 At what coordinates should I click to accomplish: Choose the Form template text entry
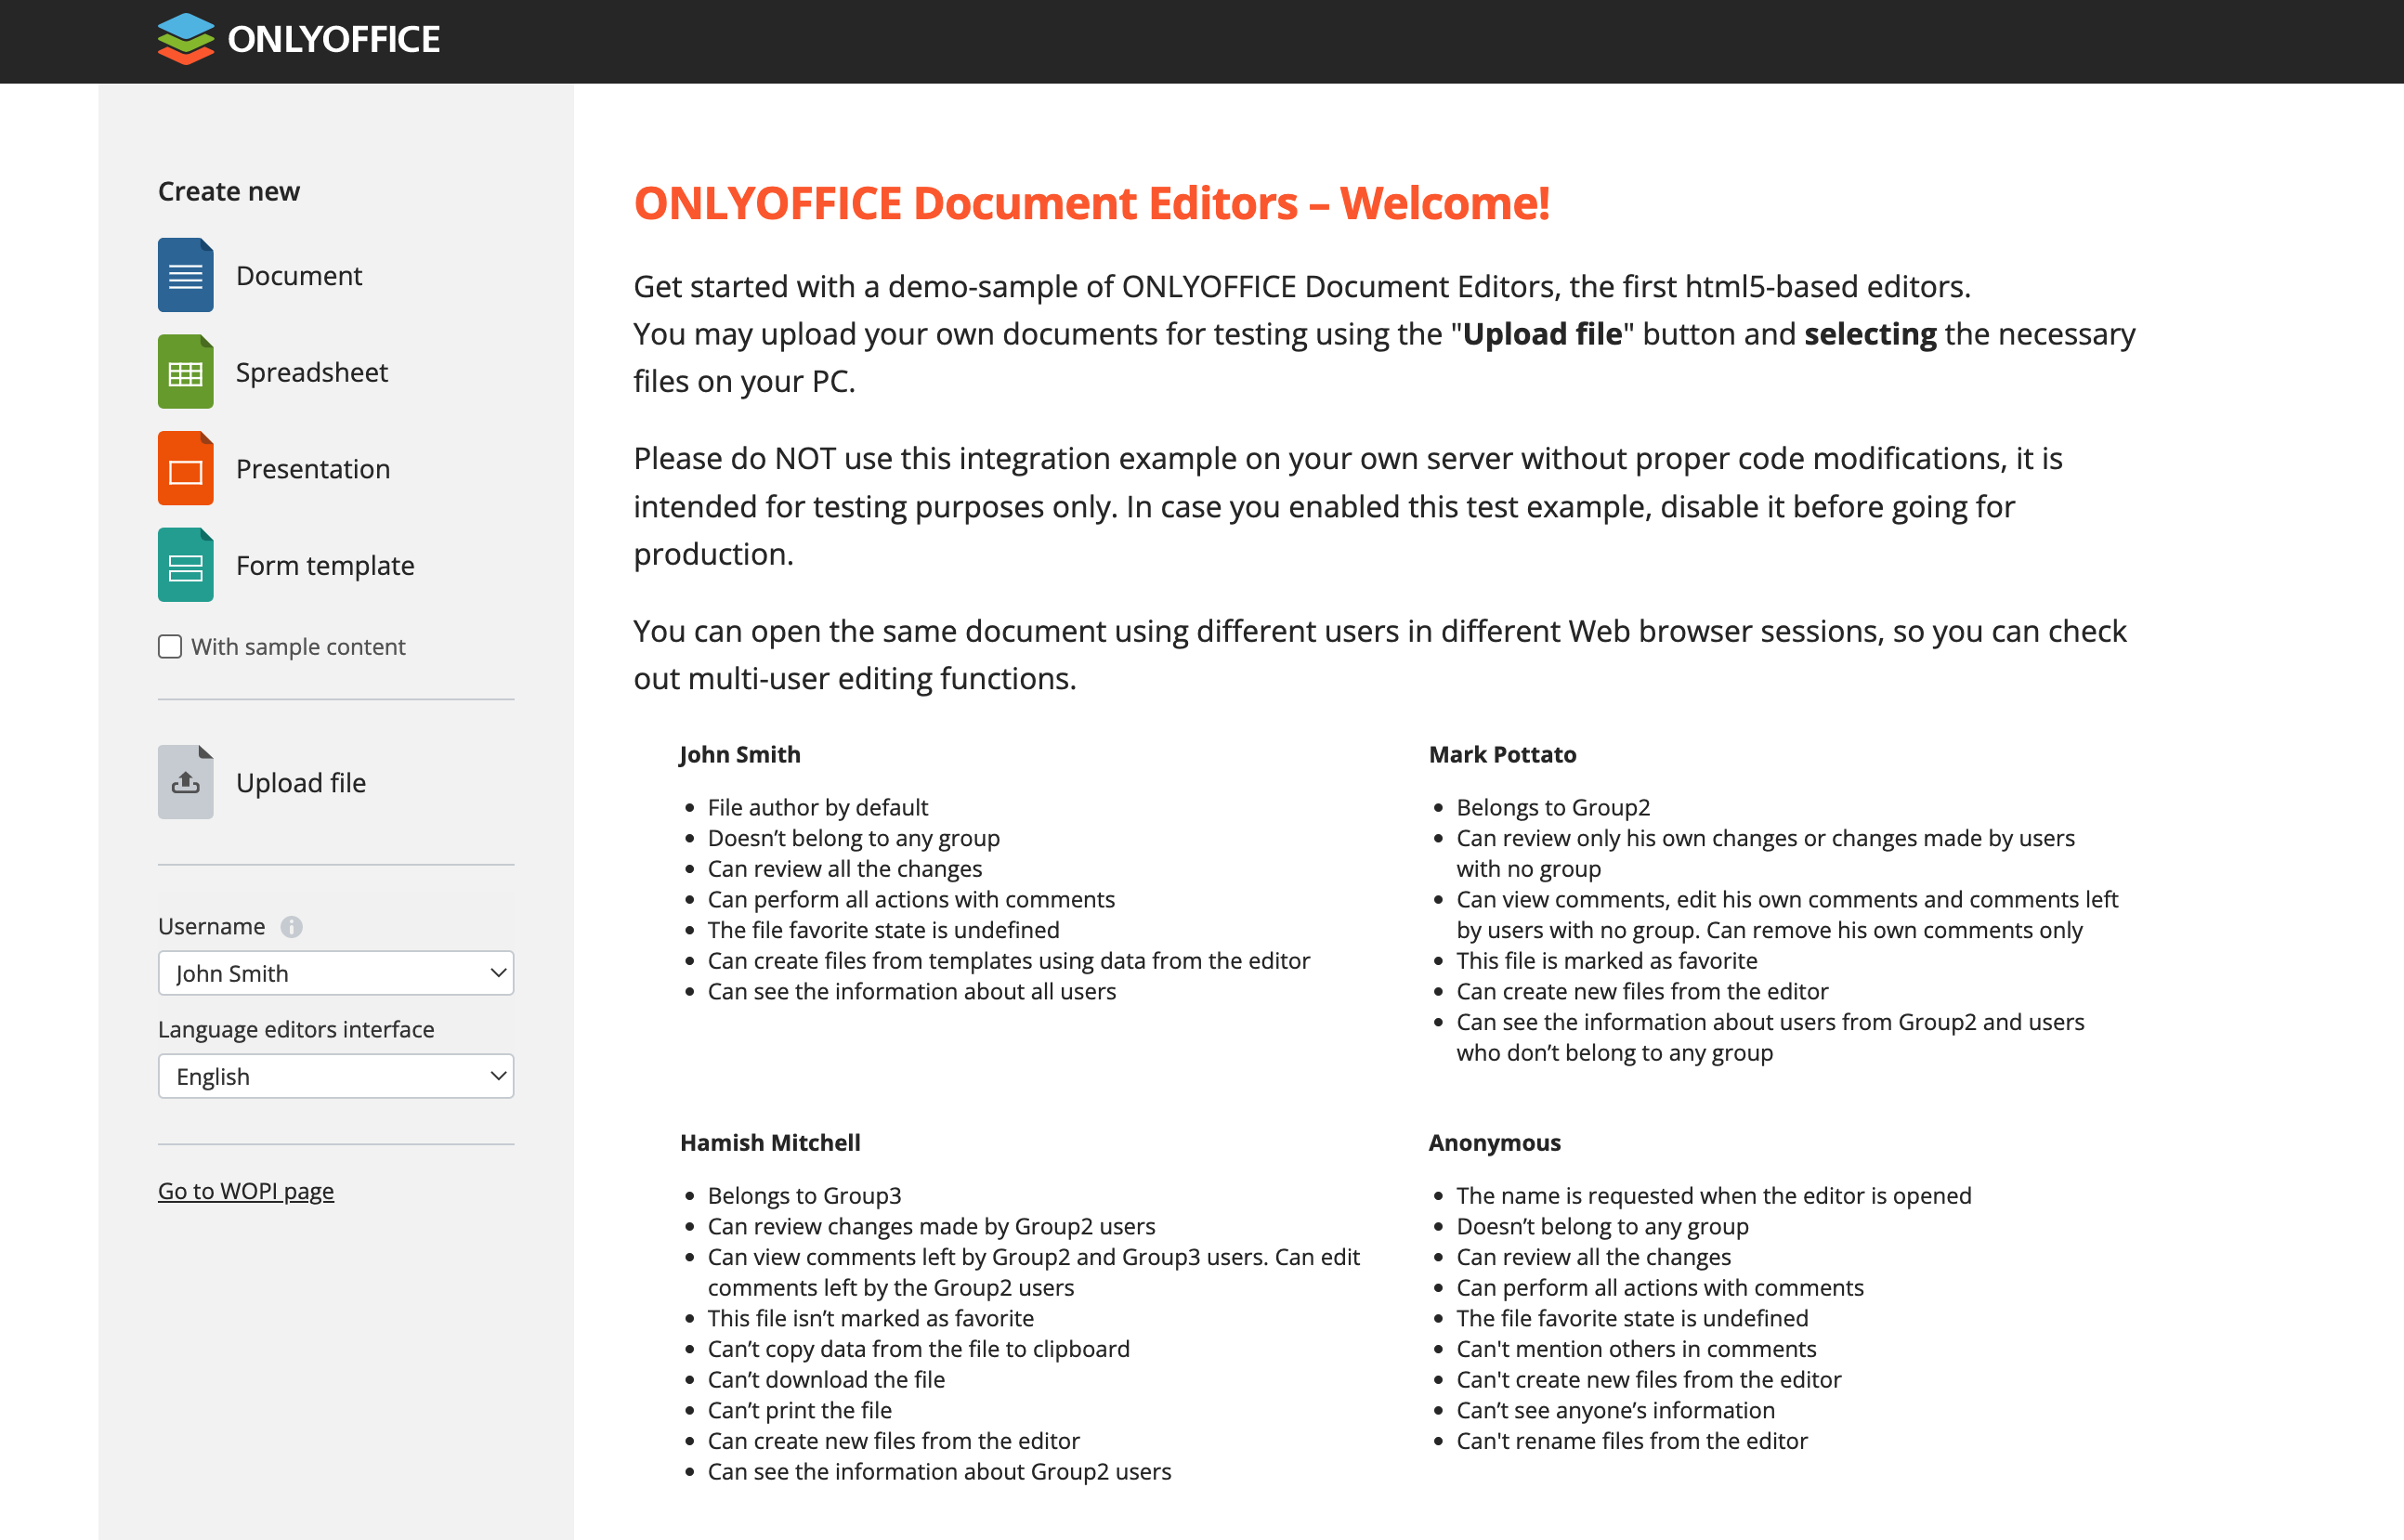pos(325,566)
